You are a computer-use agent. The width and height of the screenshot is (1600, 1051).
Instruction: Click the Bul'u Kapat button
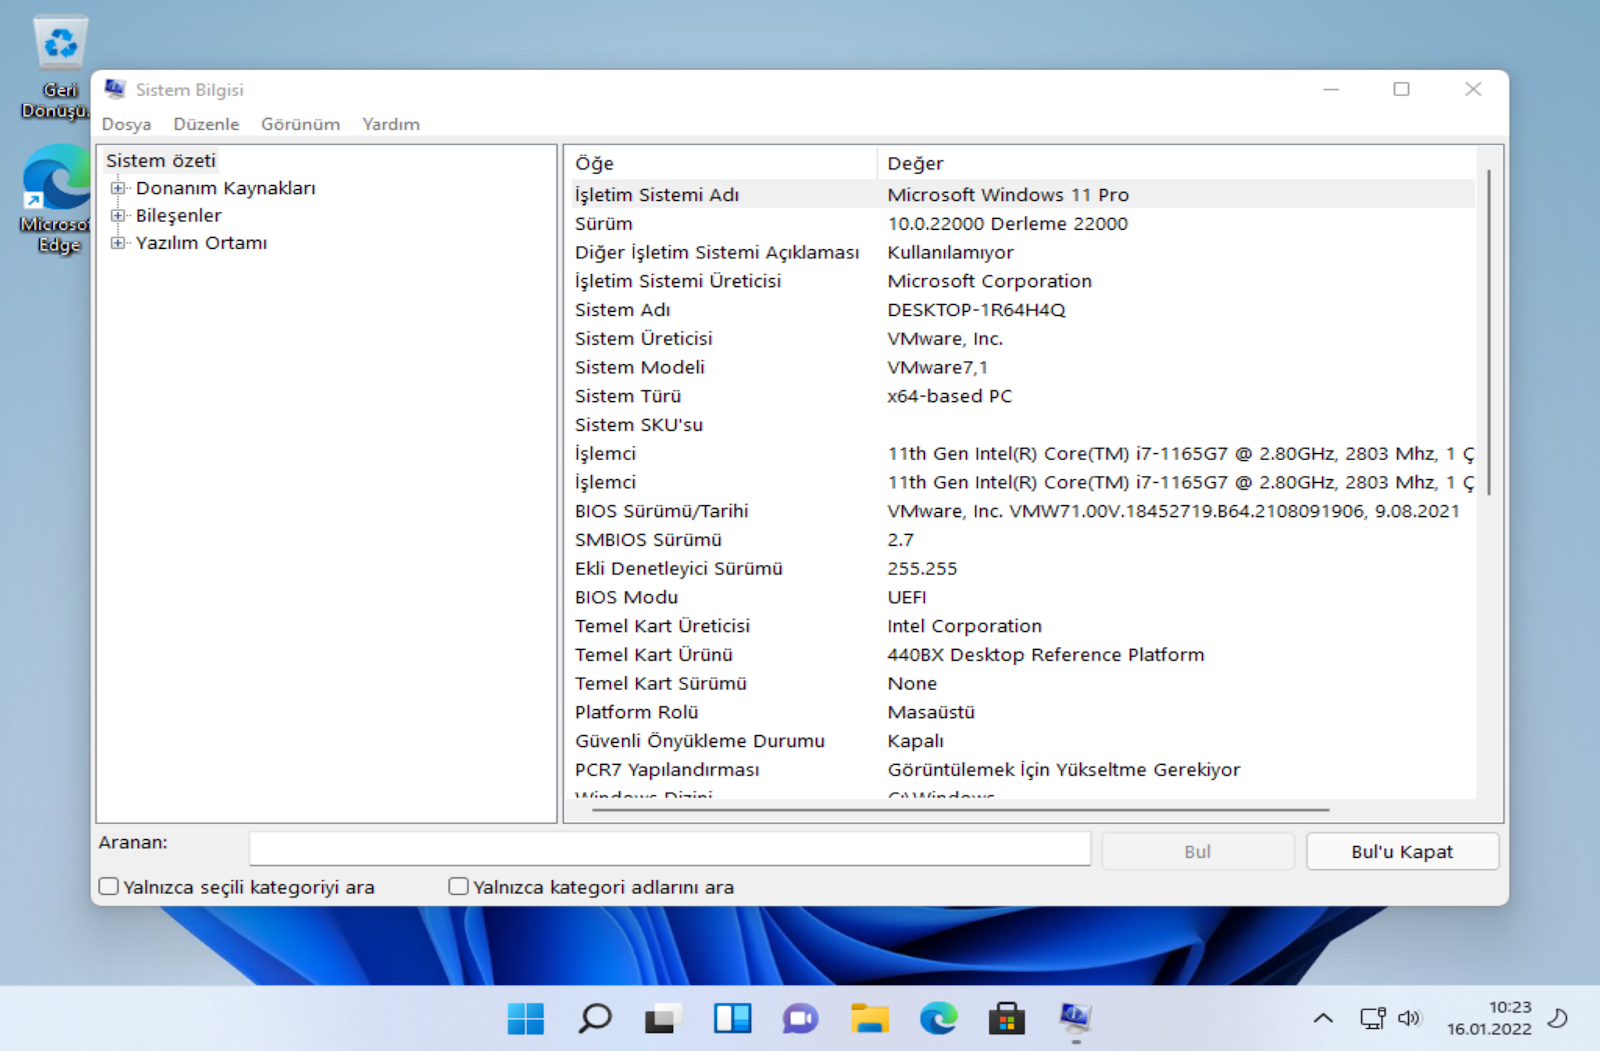click(1402, 852)
